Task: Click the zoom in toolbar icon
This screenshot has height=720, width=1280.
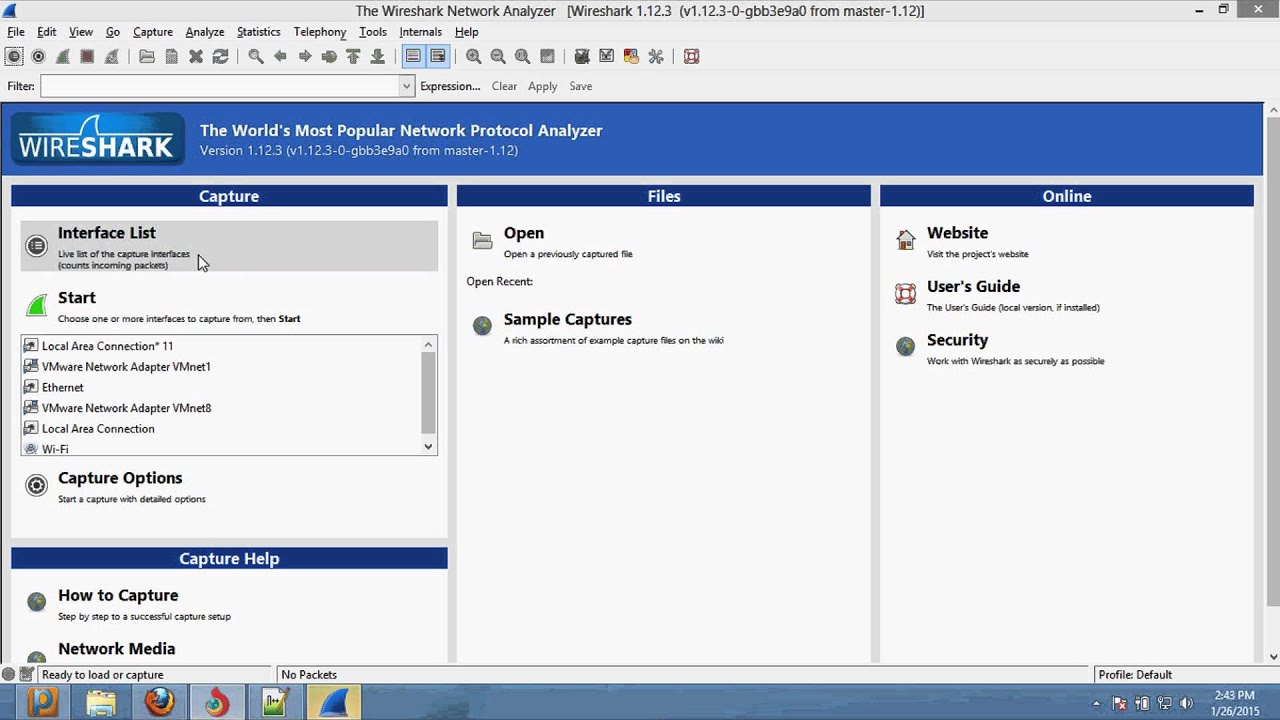Action: 473,57
